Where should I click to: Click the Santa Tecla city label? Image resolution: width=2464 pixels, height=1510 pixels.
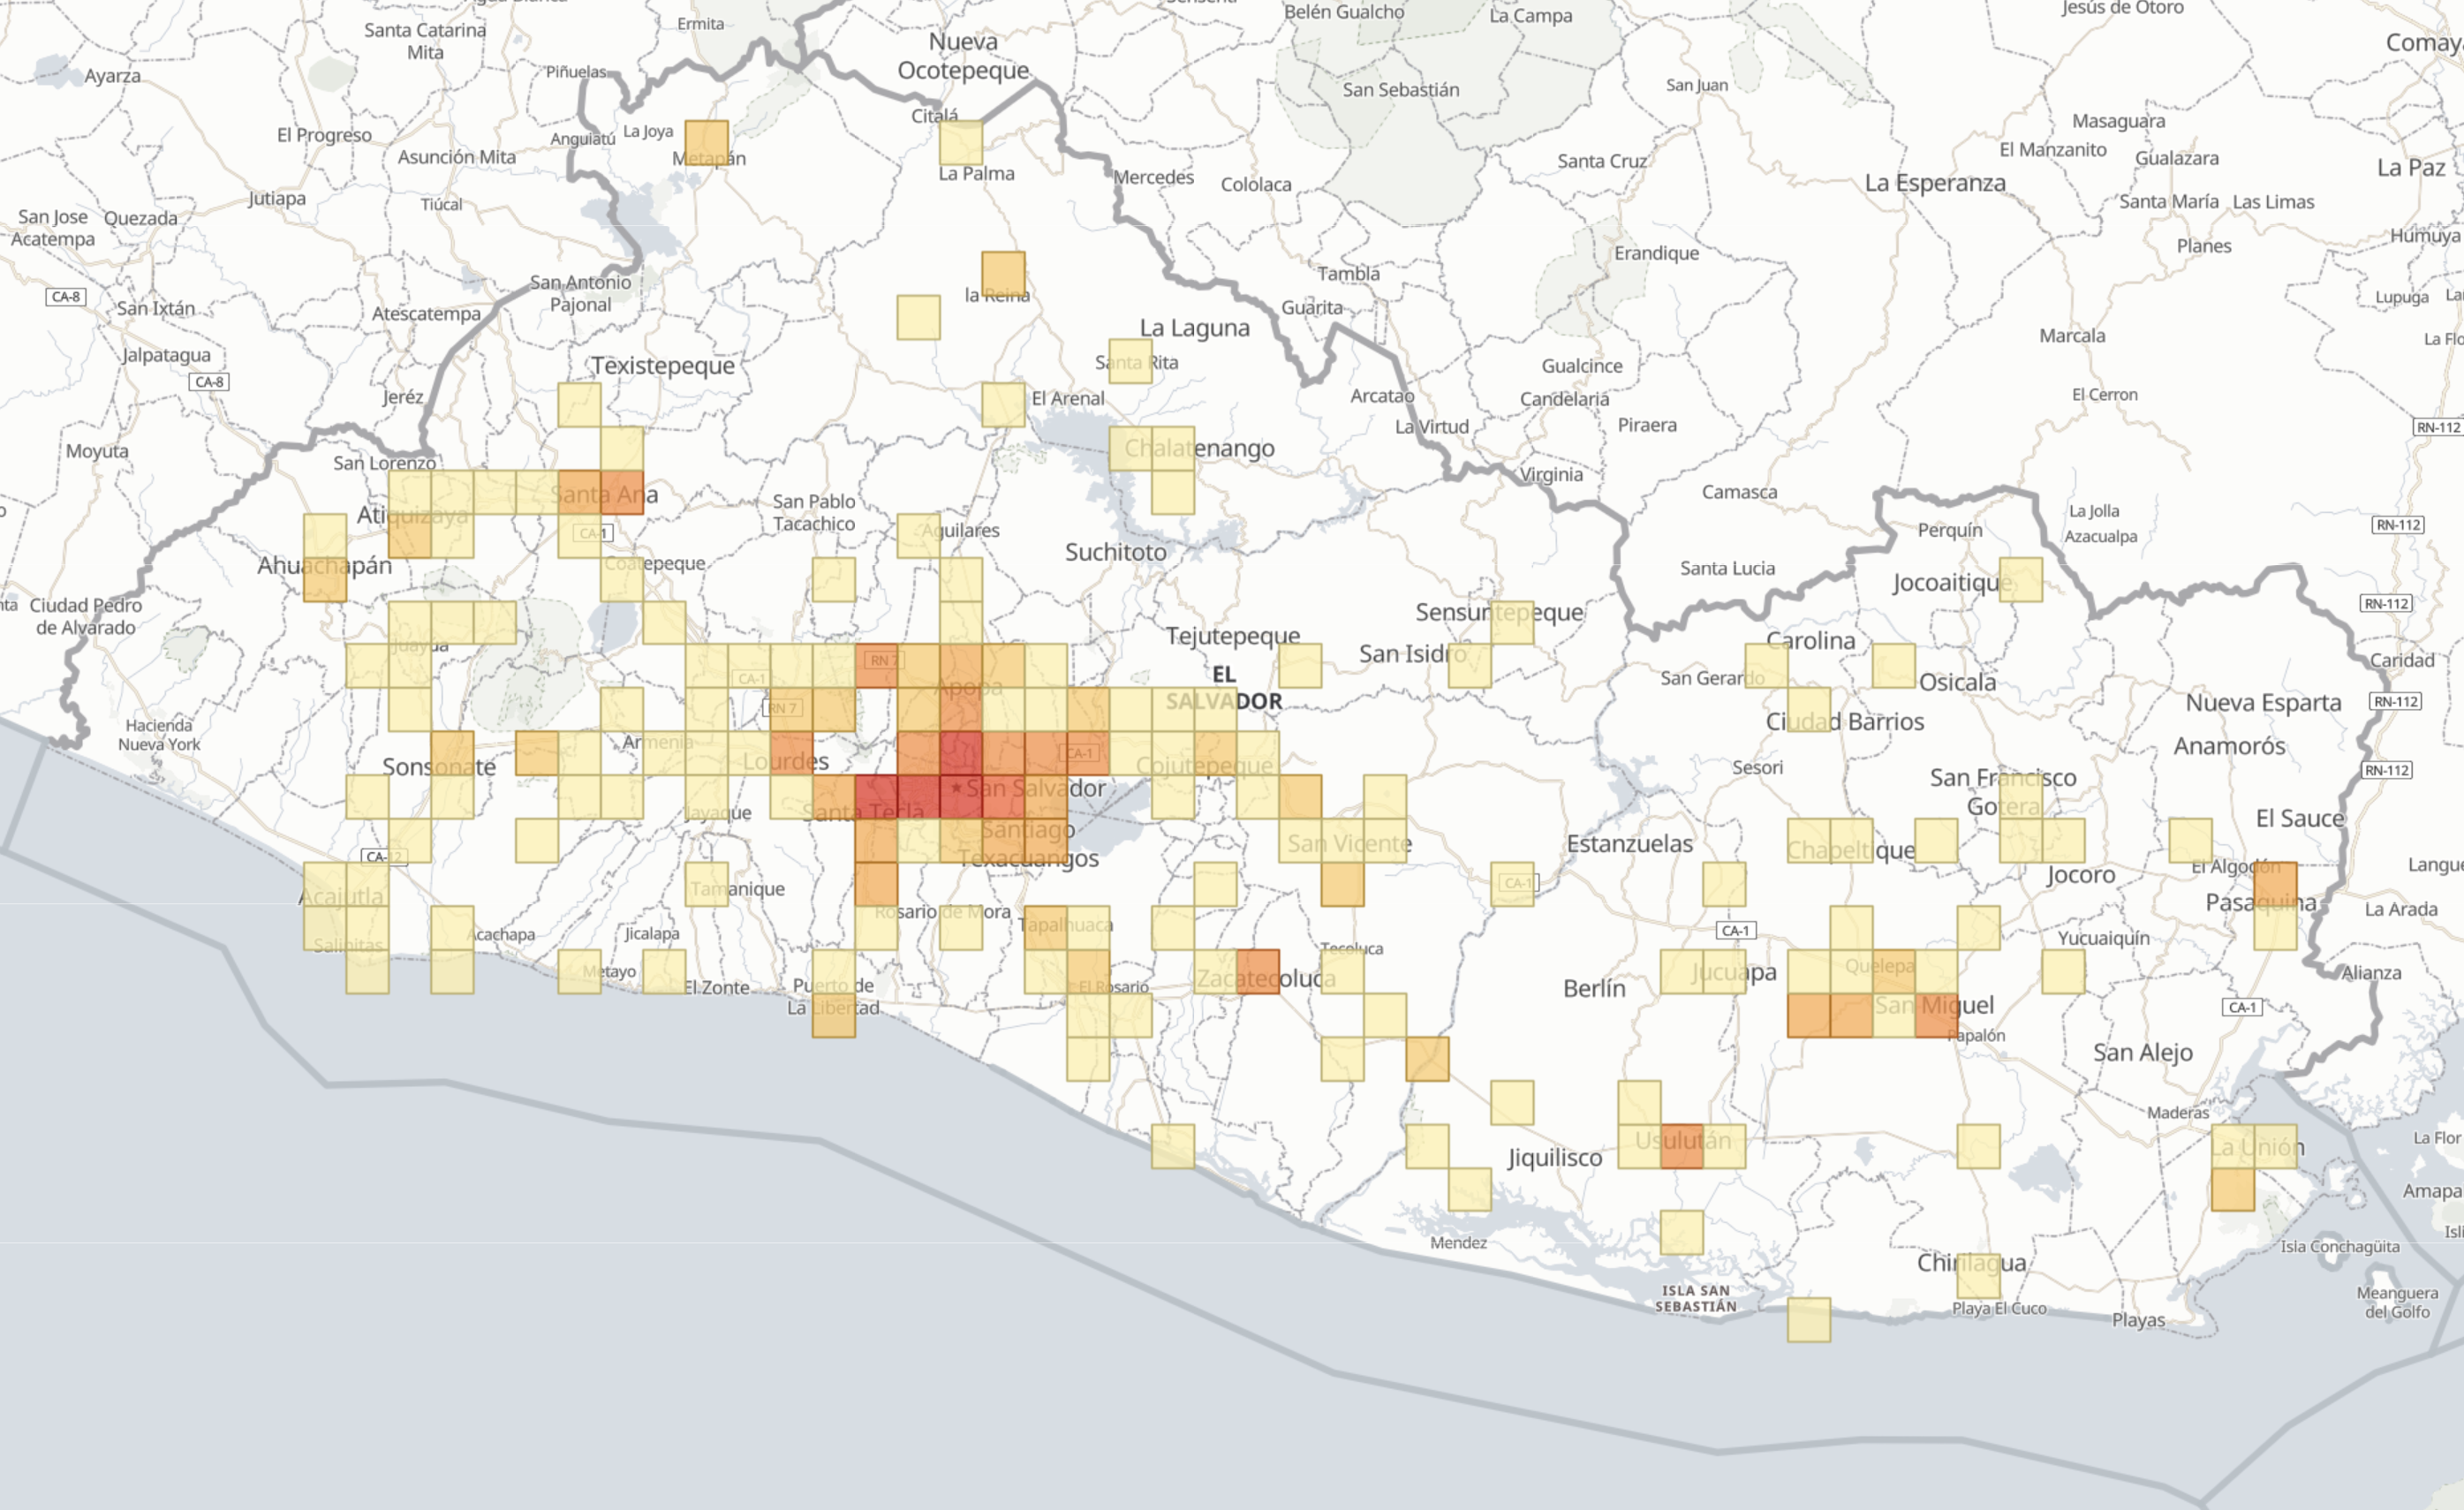(865, 812)
